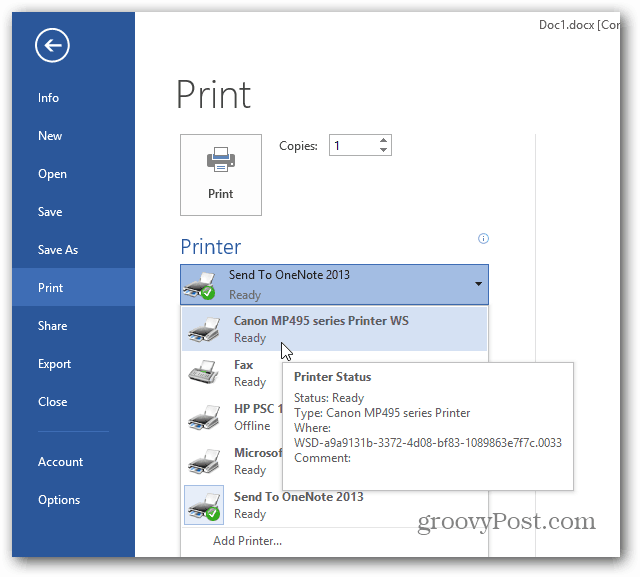Click the Microsoft printer icon

[x=204, y=461]
